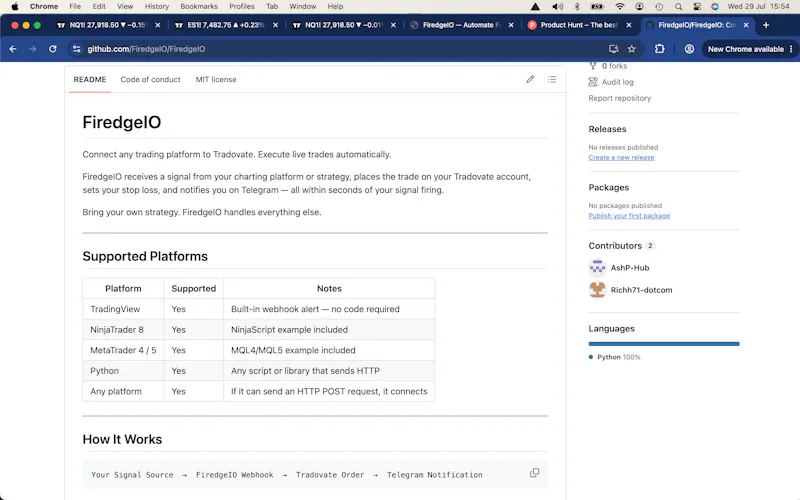The image size is (800, 500).
Task: Click the Bluetooth menu bar icon
Action: [x=578, y=7]
